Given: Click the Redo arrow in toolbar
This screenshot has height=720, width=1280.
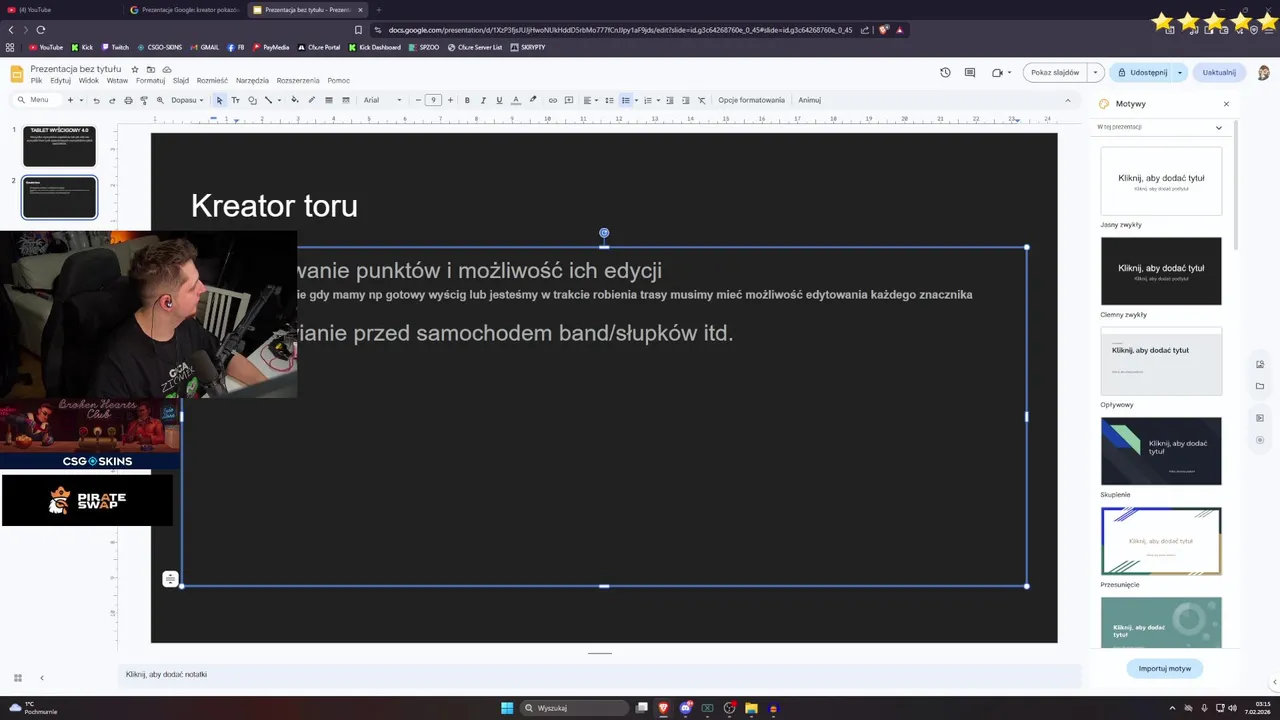Looking at the screenshot, I should click(112, 100).
